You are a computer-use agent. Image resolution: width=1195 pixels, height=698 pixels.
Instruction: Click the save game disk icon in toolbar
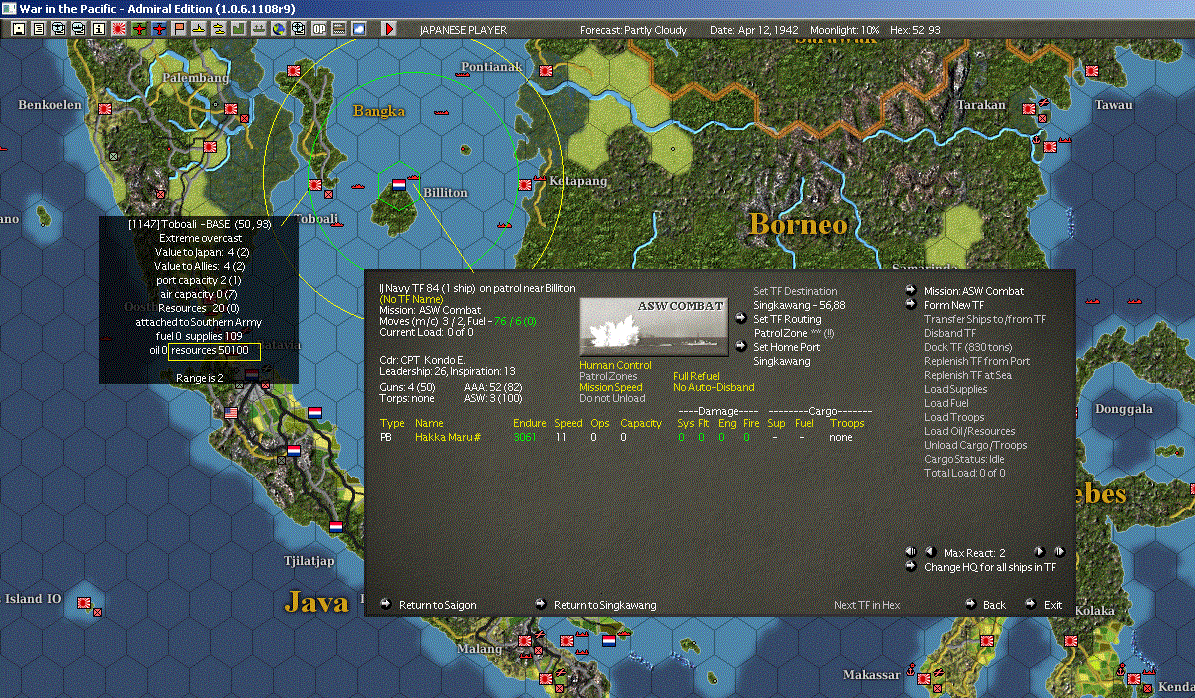tap(18, 29)
